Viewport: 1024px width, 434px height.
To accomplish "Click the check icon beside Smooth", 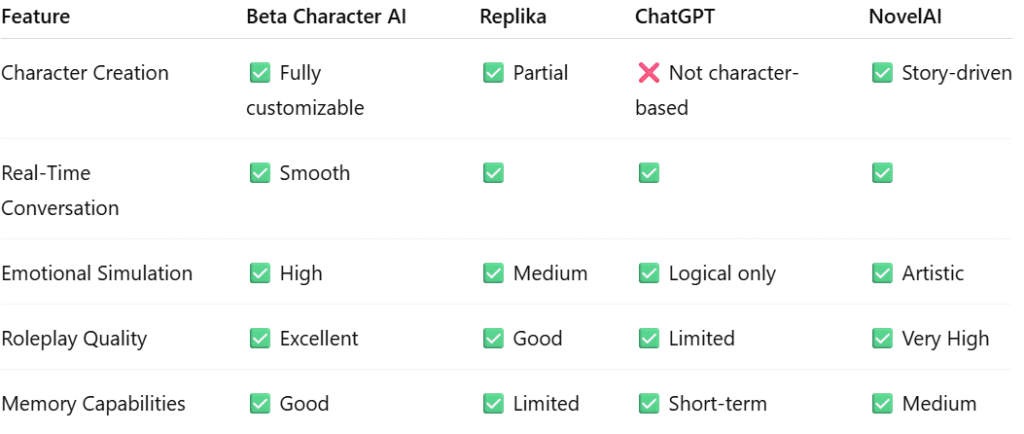I will (259, 173).
